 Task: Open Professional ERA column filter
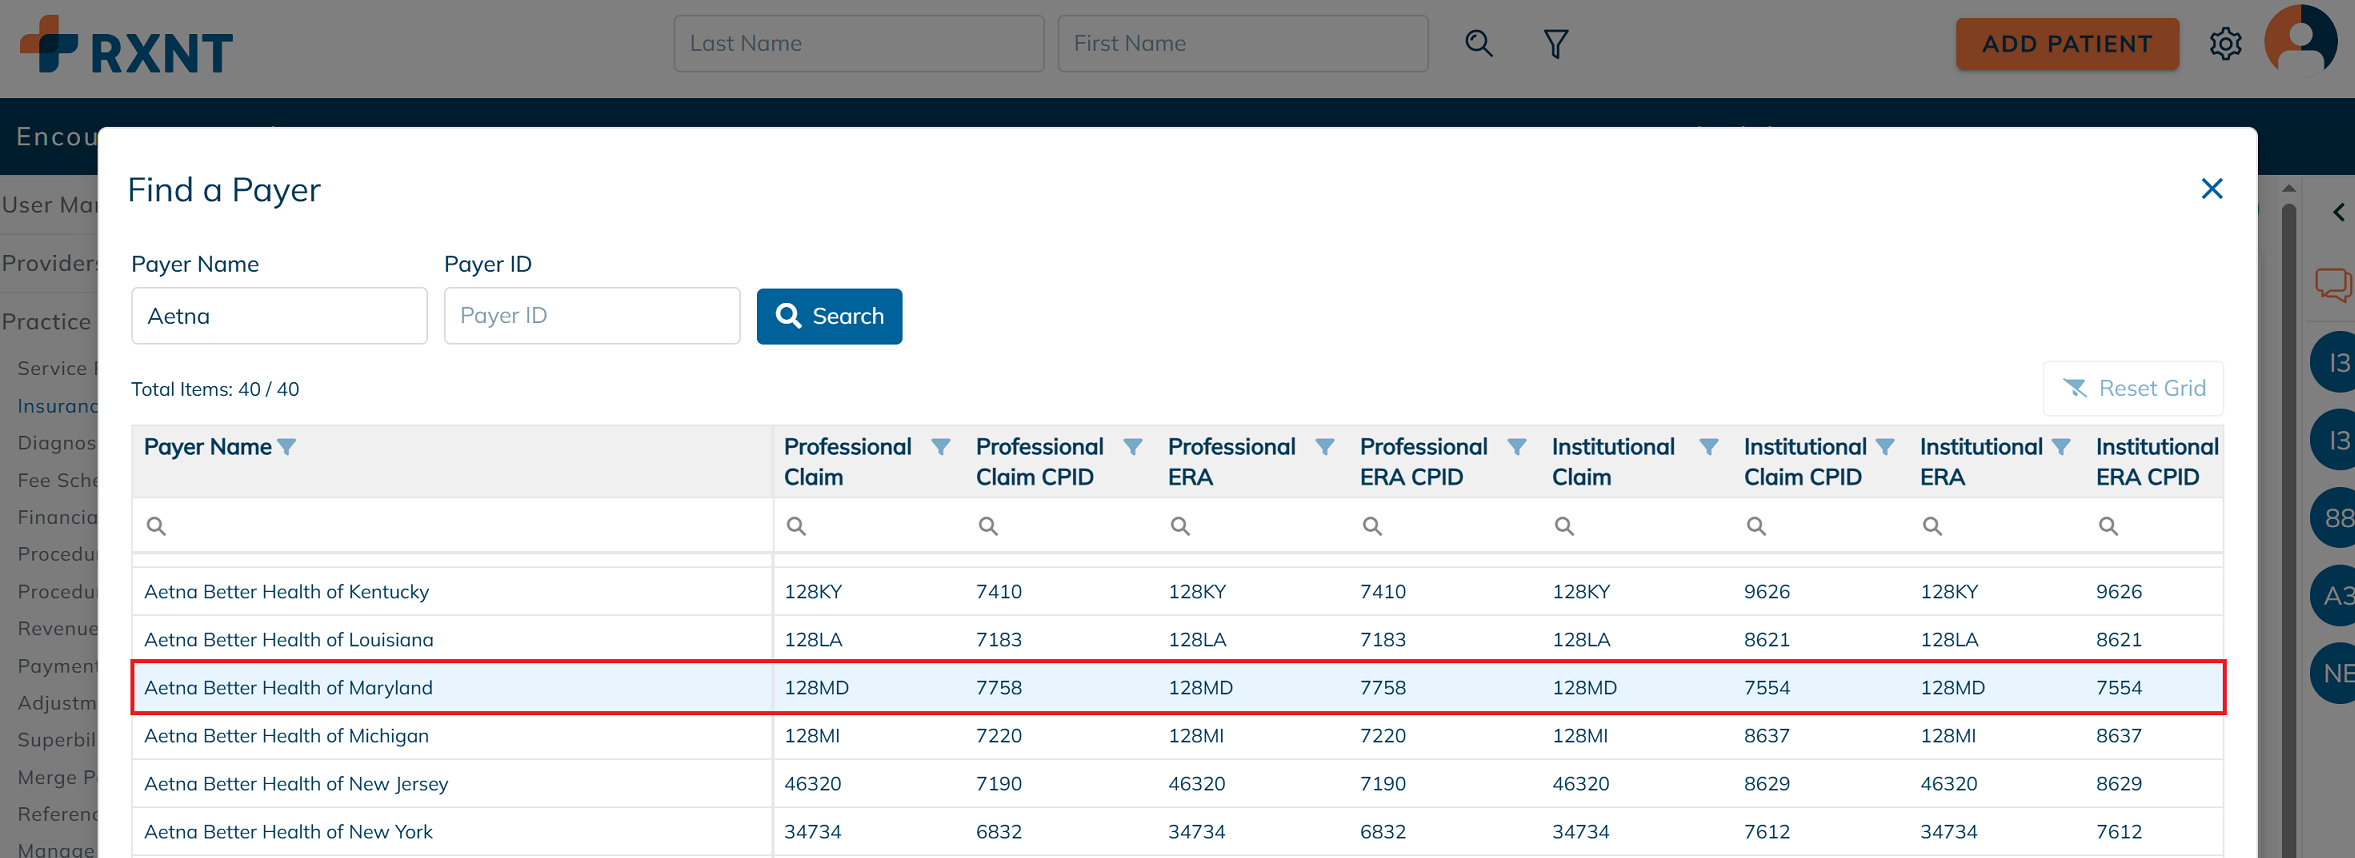click(1324, 447)
